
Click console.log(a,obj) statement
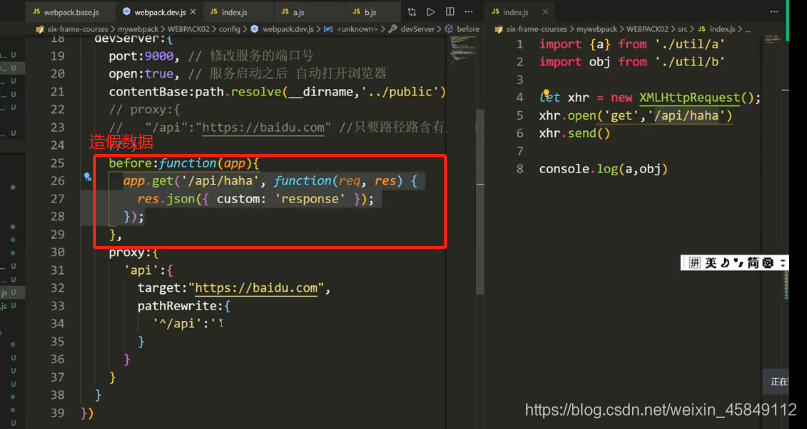(603, 169)
